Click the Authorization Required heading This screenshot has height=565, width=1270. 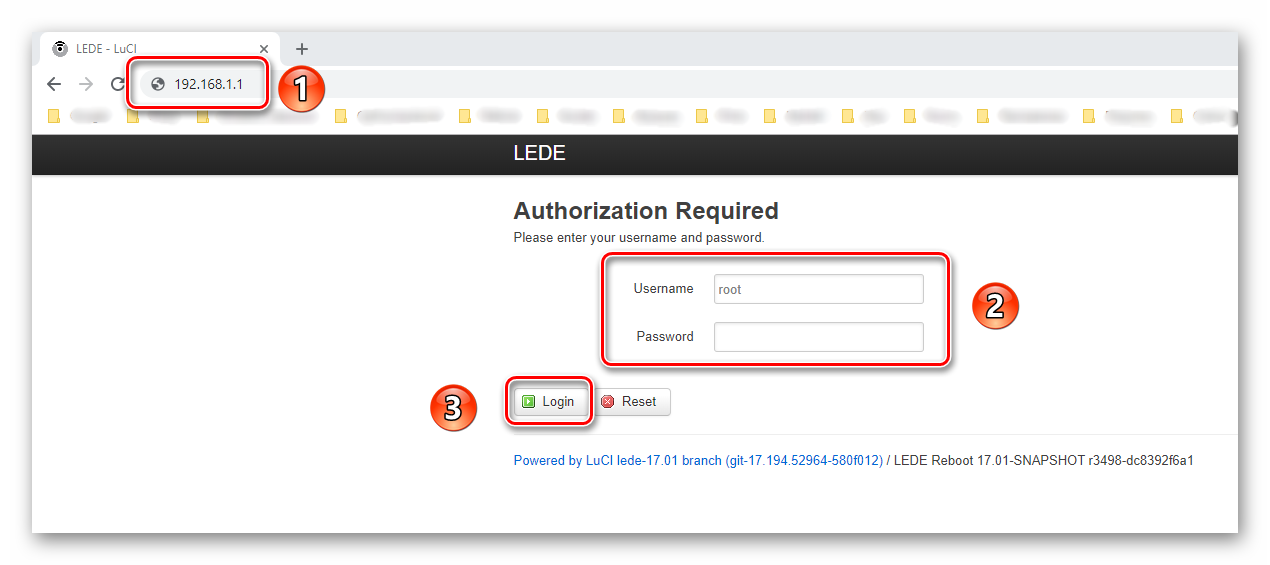coord(645,211)
